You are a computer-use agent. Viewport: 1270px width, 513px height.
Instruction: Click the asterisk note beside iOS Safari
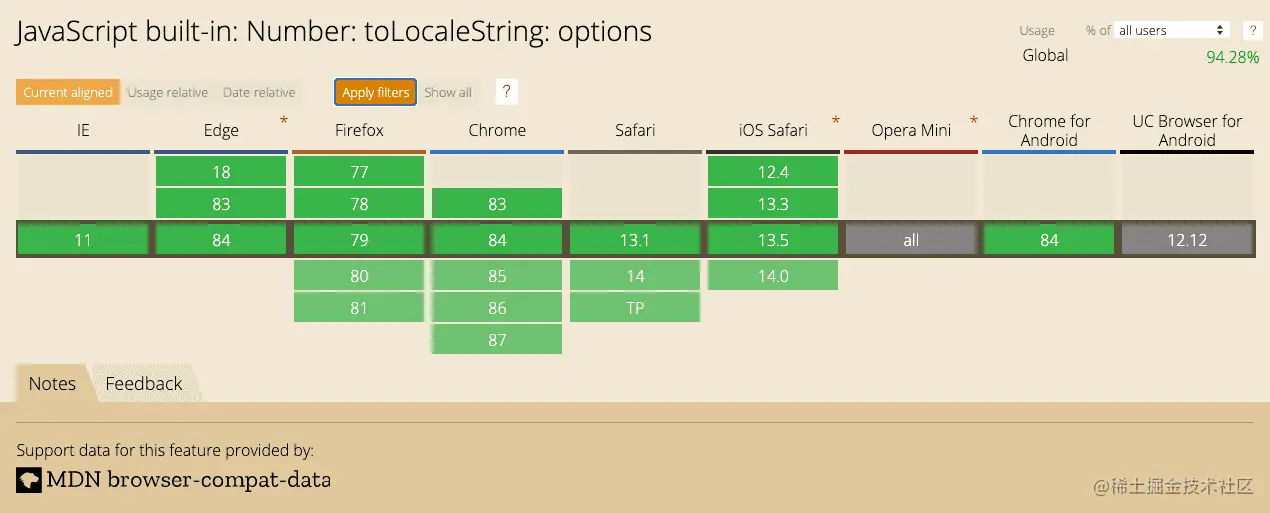tap(836, 121)
